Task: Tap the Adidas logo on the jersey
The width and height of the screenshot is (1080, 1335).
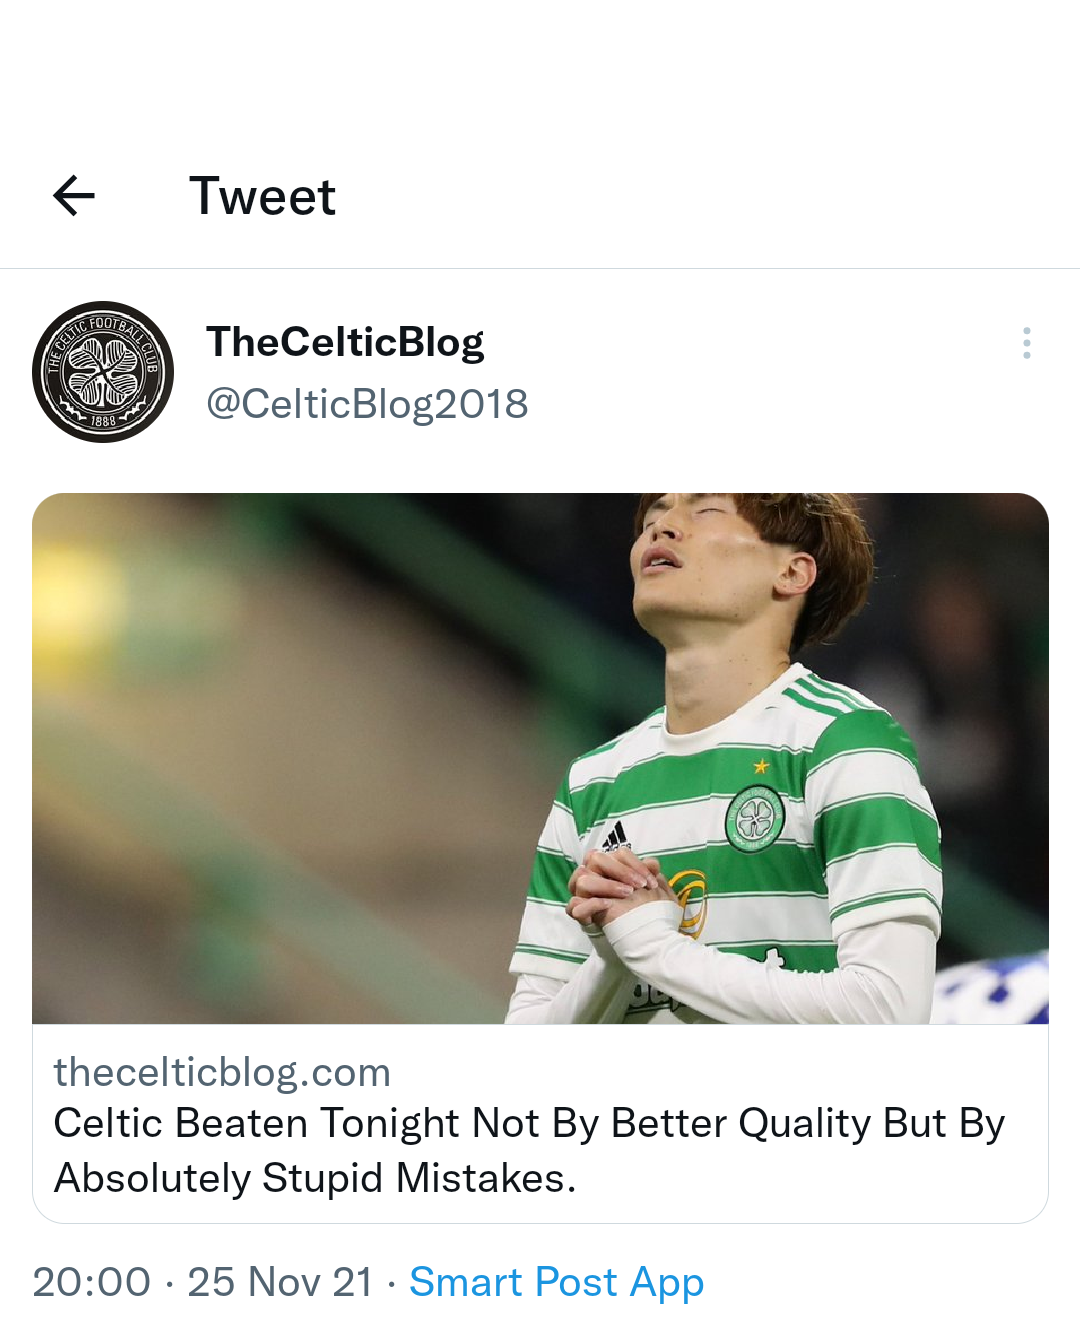Action: [616, 836]
